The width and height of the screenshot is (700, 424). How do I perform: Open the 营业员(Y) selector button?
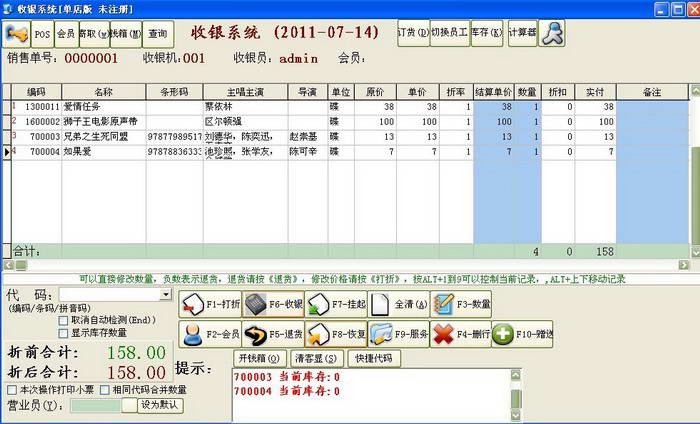click(129, 405)
